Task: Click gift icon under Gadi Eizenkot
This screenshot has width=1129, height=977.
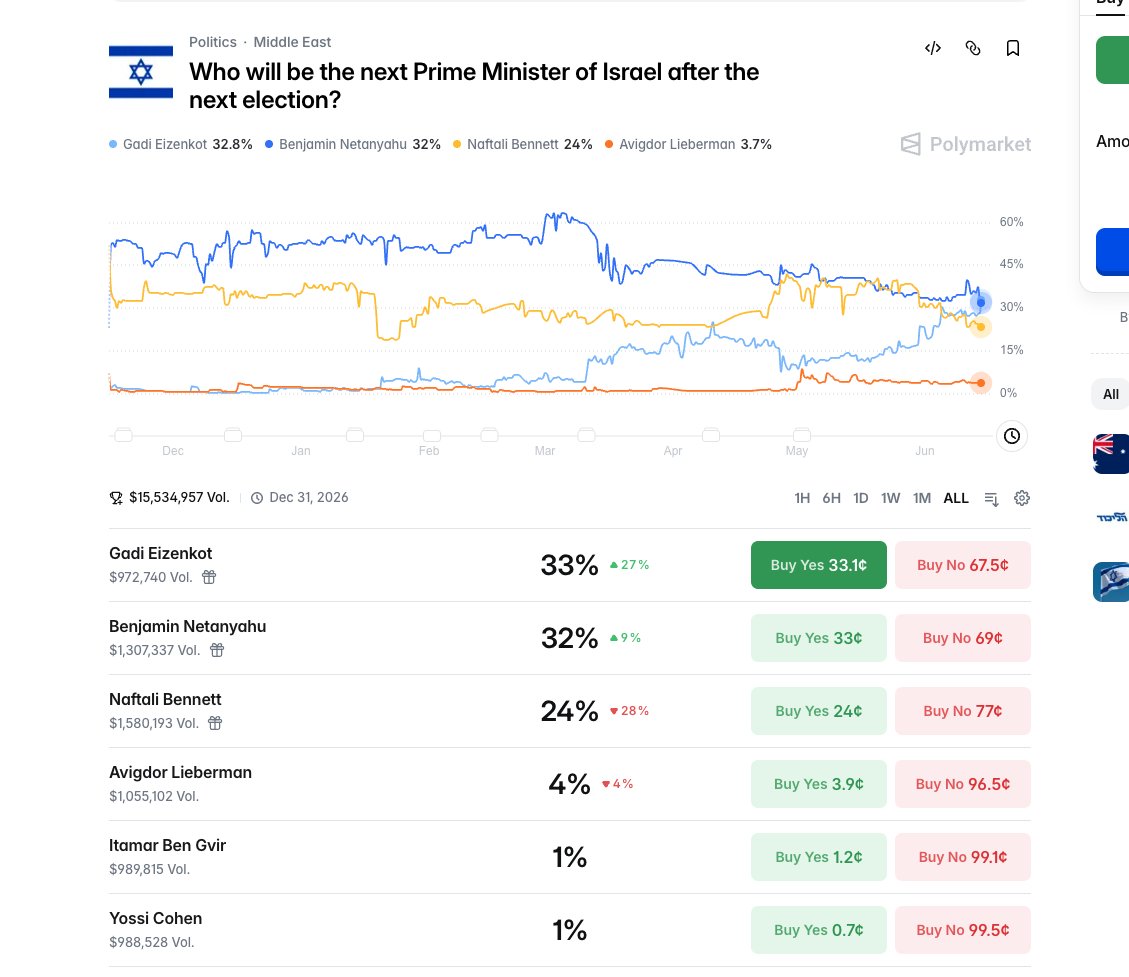Action: coord(209,577)
